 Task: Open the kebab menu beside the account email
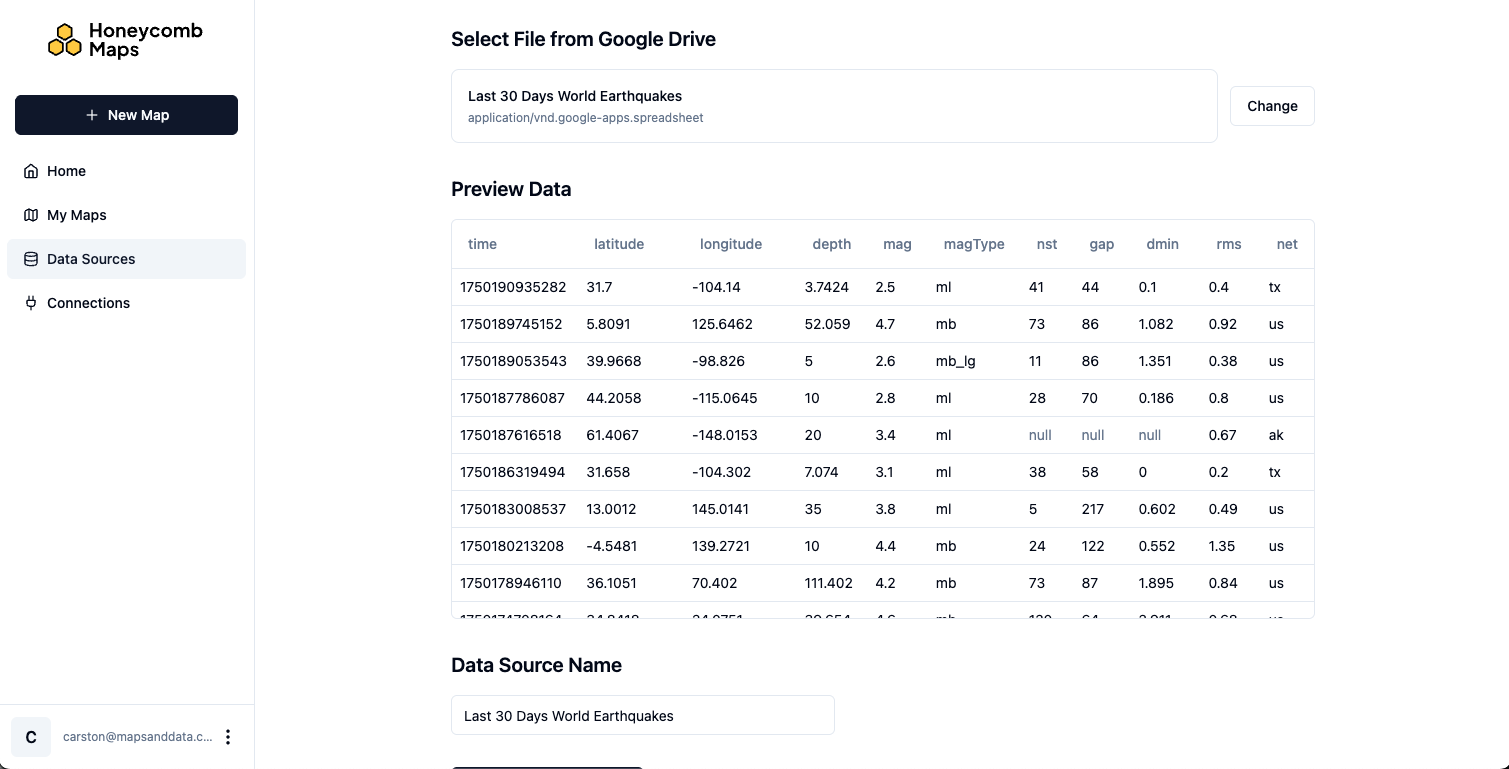tap(228, 736)
